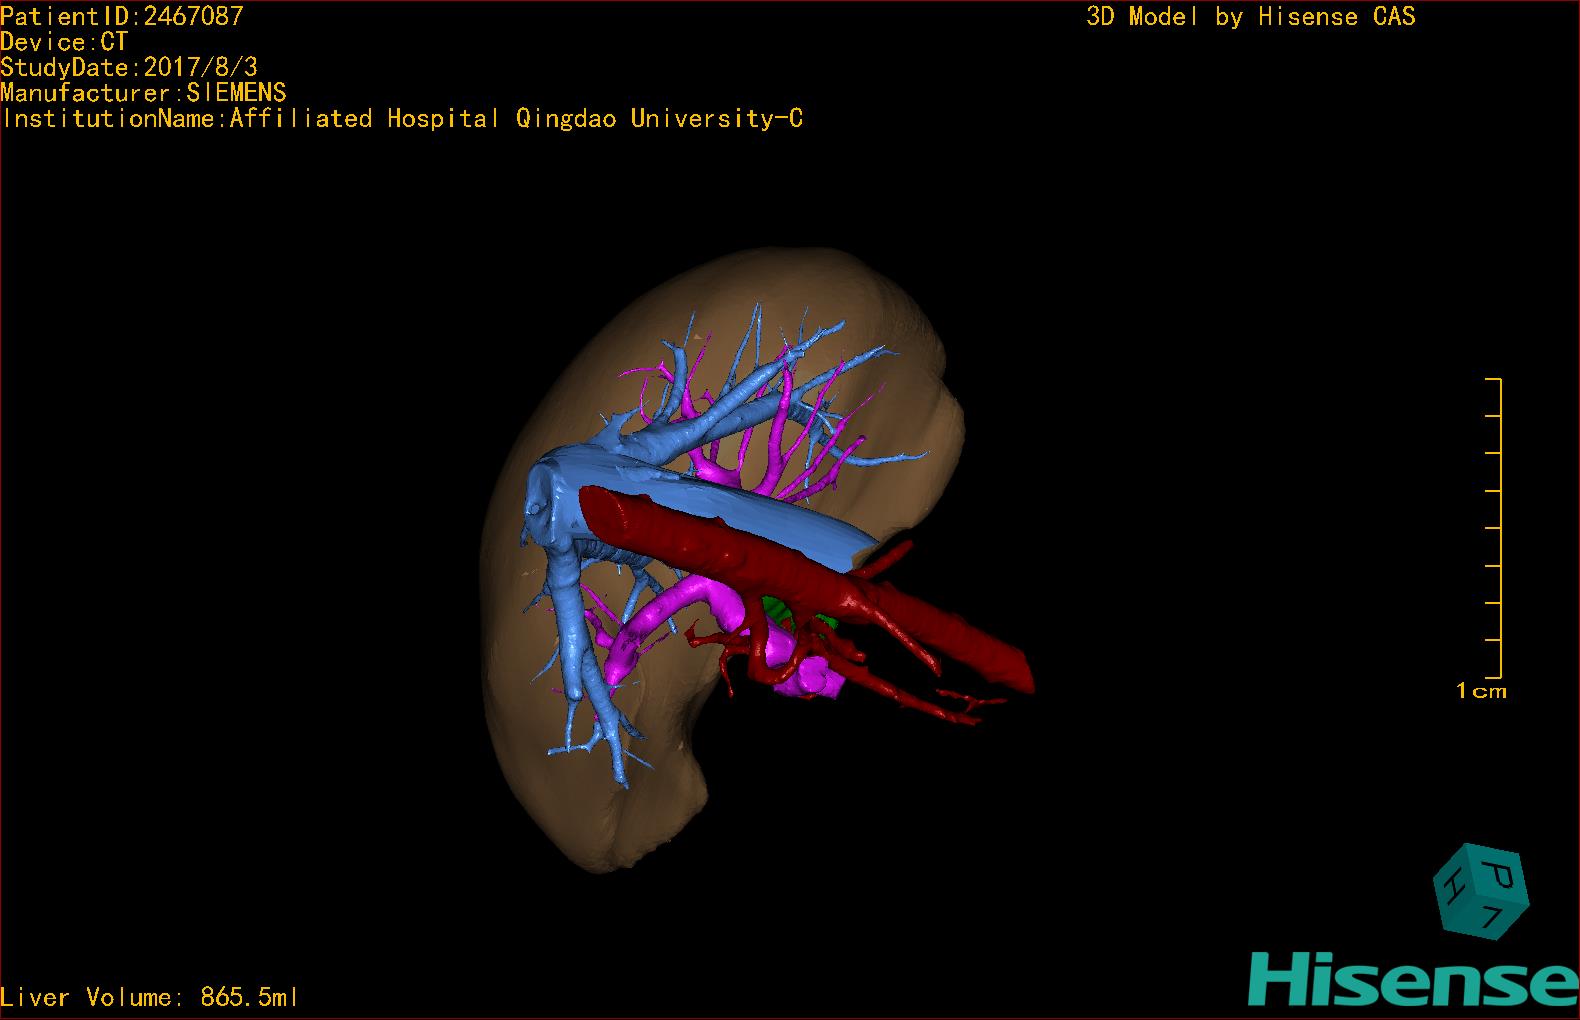Click the Manufacturer SIEMENS label

click(144, 93)
